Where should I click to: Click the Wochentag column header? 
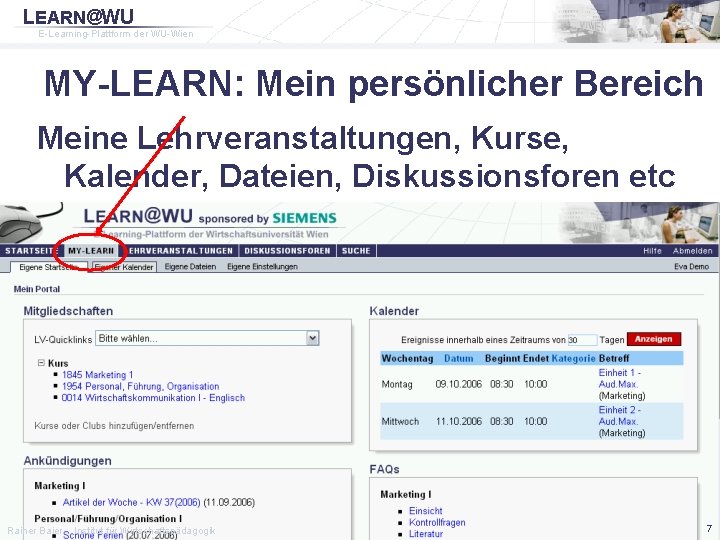pyautogui.click(x=407, y=358)
